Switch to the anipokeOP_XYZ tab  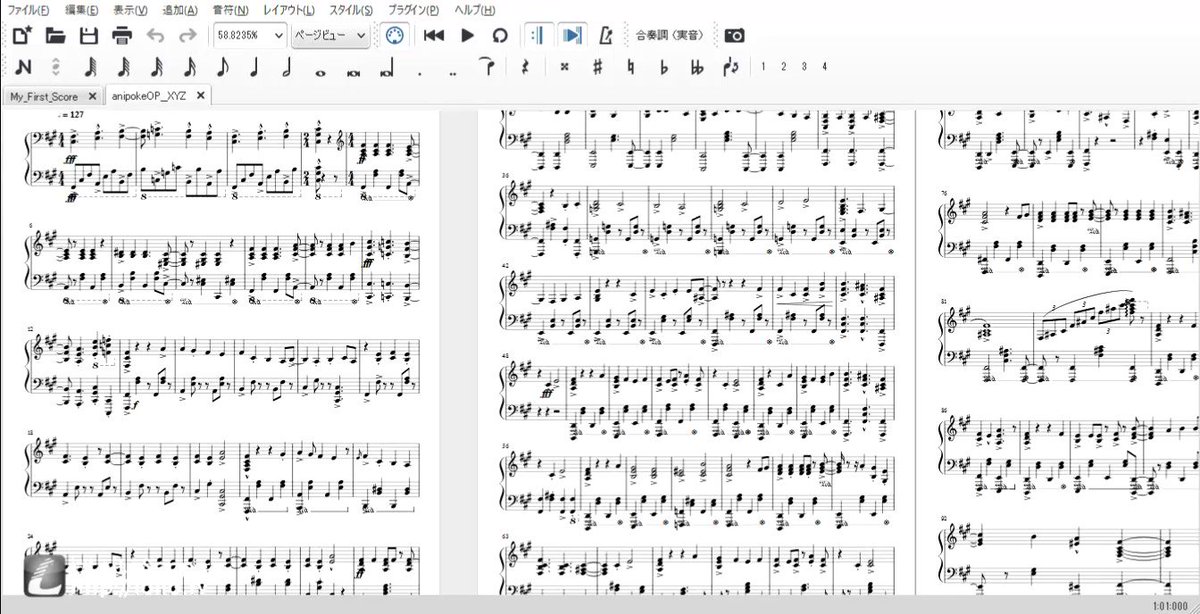(149, 96)
